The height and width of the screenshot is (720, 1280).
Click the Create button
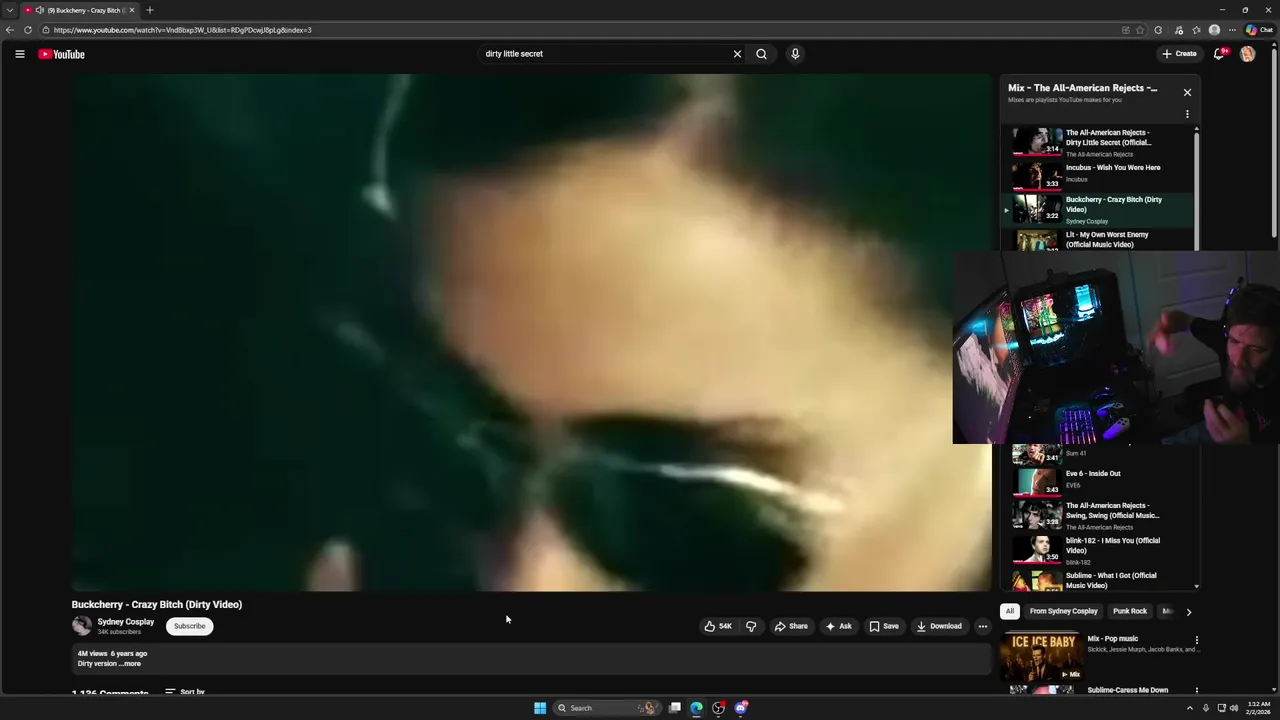(x=1179, y=54)
